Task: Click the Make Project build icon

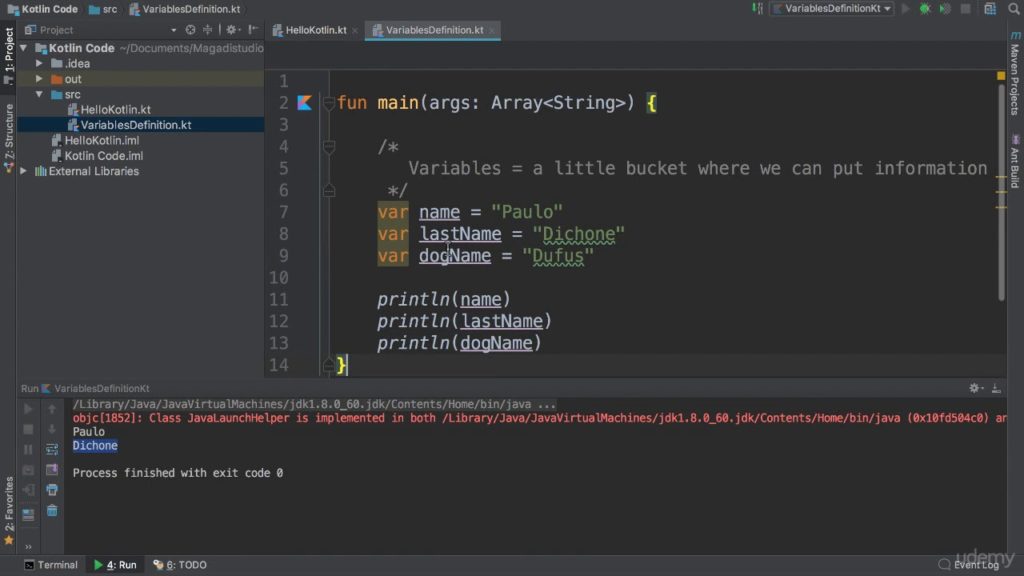Action: (x=757, y=8)
